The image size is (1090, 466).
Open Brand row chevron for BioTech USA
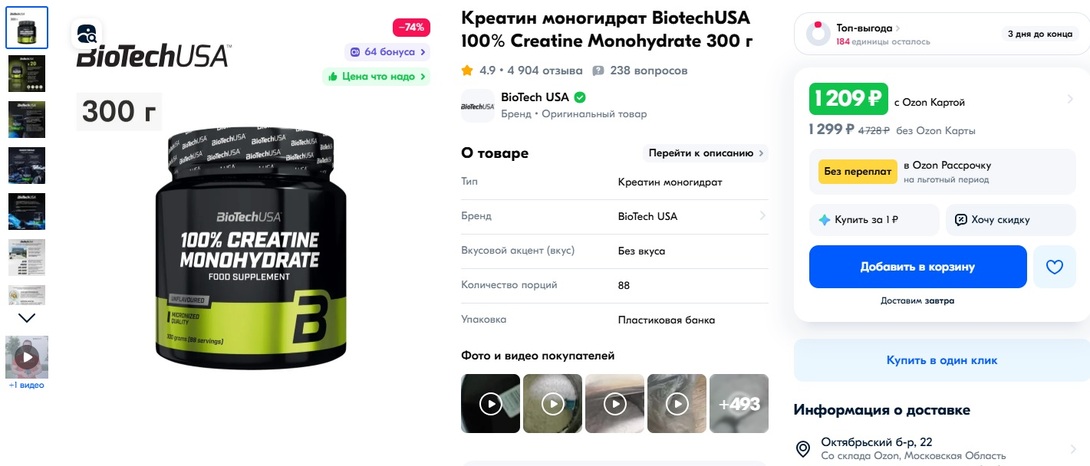(x=763, y=216)
